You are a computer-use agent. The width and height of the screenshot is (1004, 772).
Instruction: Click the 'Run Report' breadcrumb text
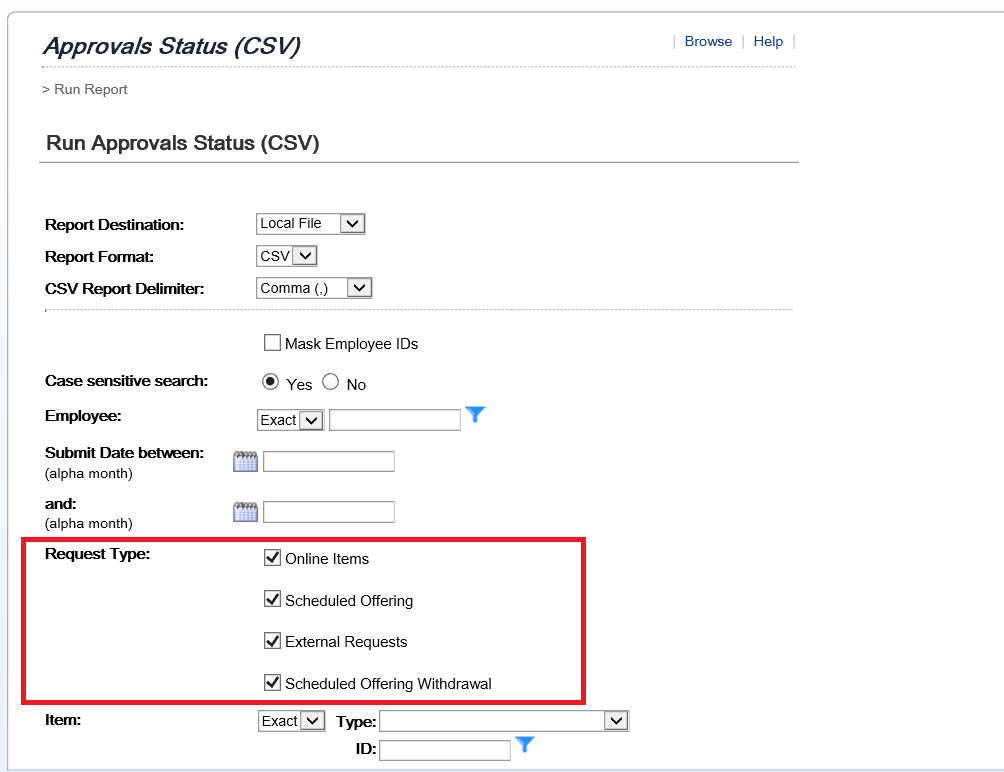click(x=91, y=90)
